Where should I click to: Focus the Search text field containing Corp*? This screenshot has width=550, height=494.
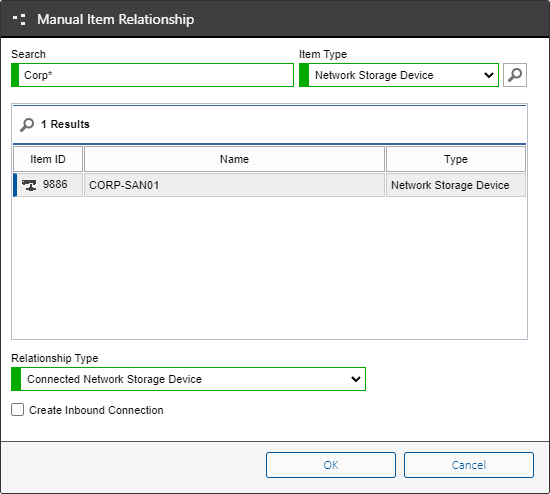point(153,75)
